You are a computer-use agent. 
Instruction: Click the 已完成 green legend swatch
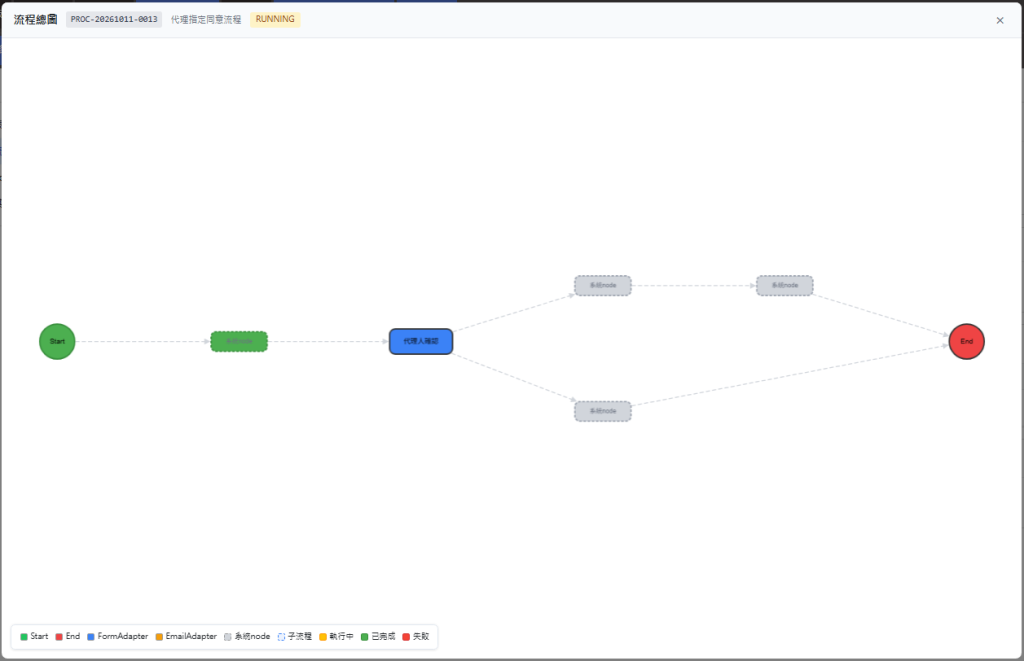point(364,637)
